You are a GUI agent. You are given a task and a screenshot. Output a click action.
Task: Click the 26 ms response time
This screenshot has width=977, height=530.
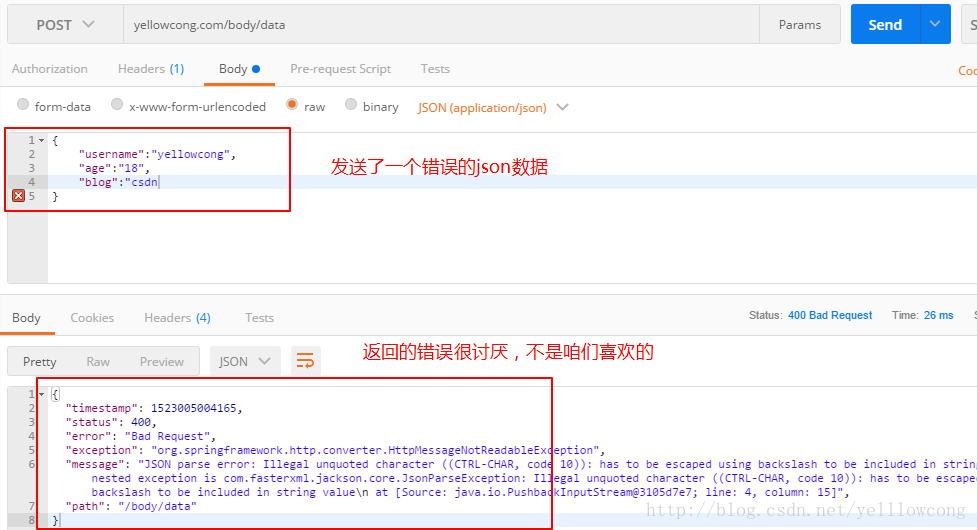[938, 315]
